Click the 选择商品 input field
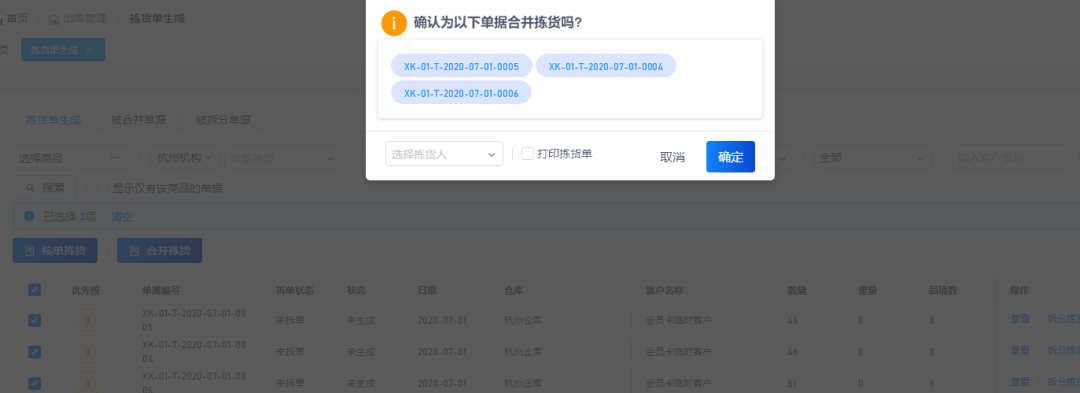Viewport: 1080px width, 393px height. tap(72, 158)
